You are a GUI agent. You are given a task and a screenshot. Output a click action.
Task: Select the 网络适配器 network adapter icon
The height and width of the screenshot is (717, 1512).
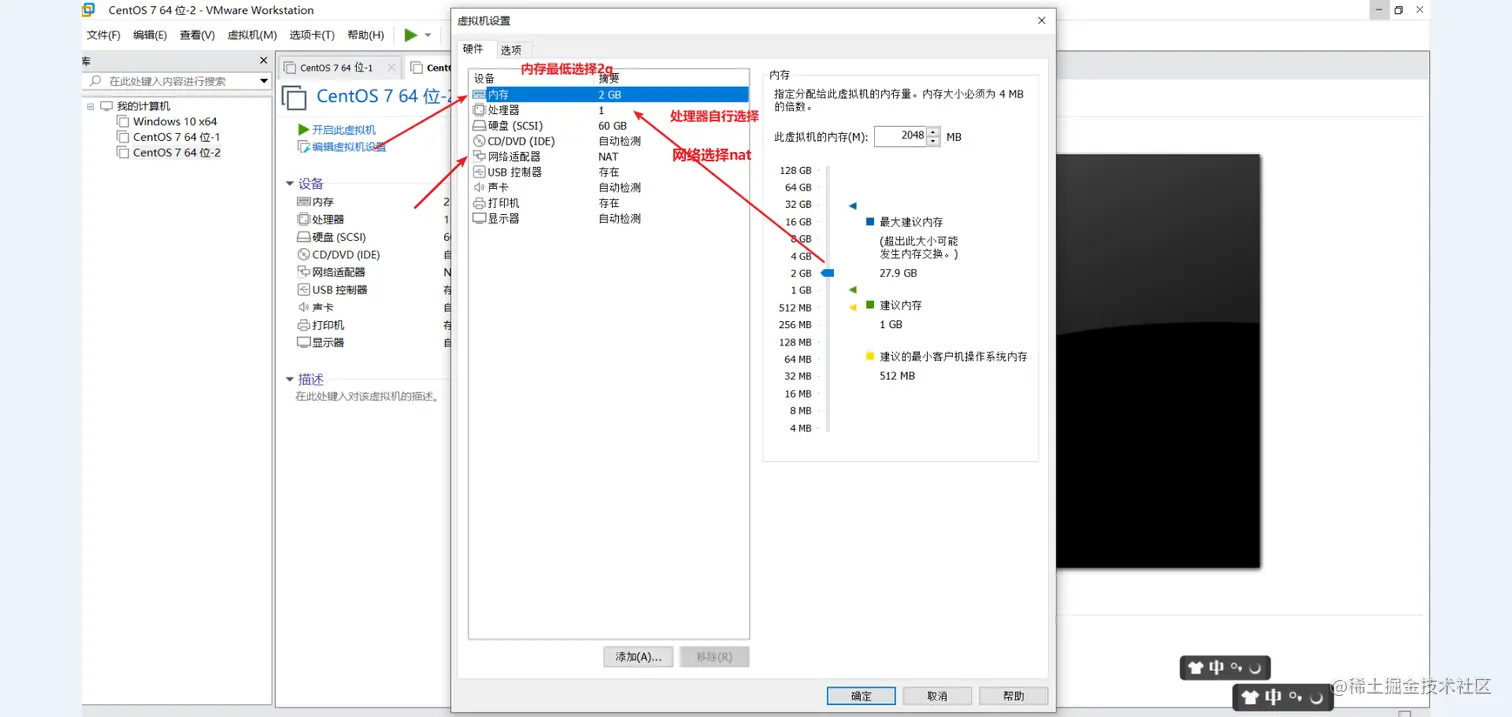tap(478, 156)
